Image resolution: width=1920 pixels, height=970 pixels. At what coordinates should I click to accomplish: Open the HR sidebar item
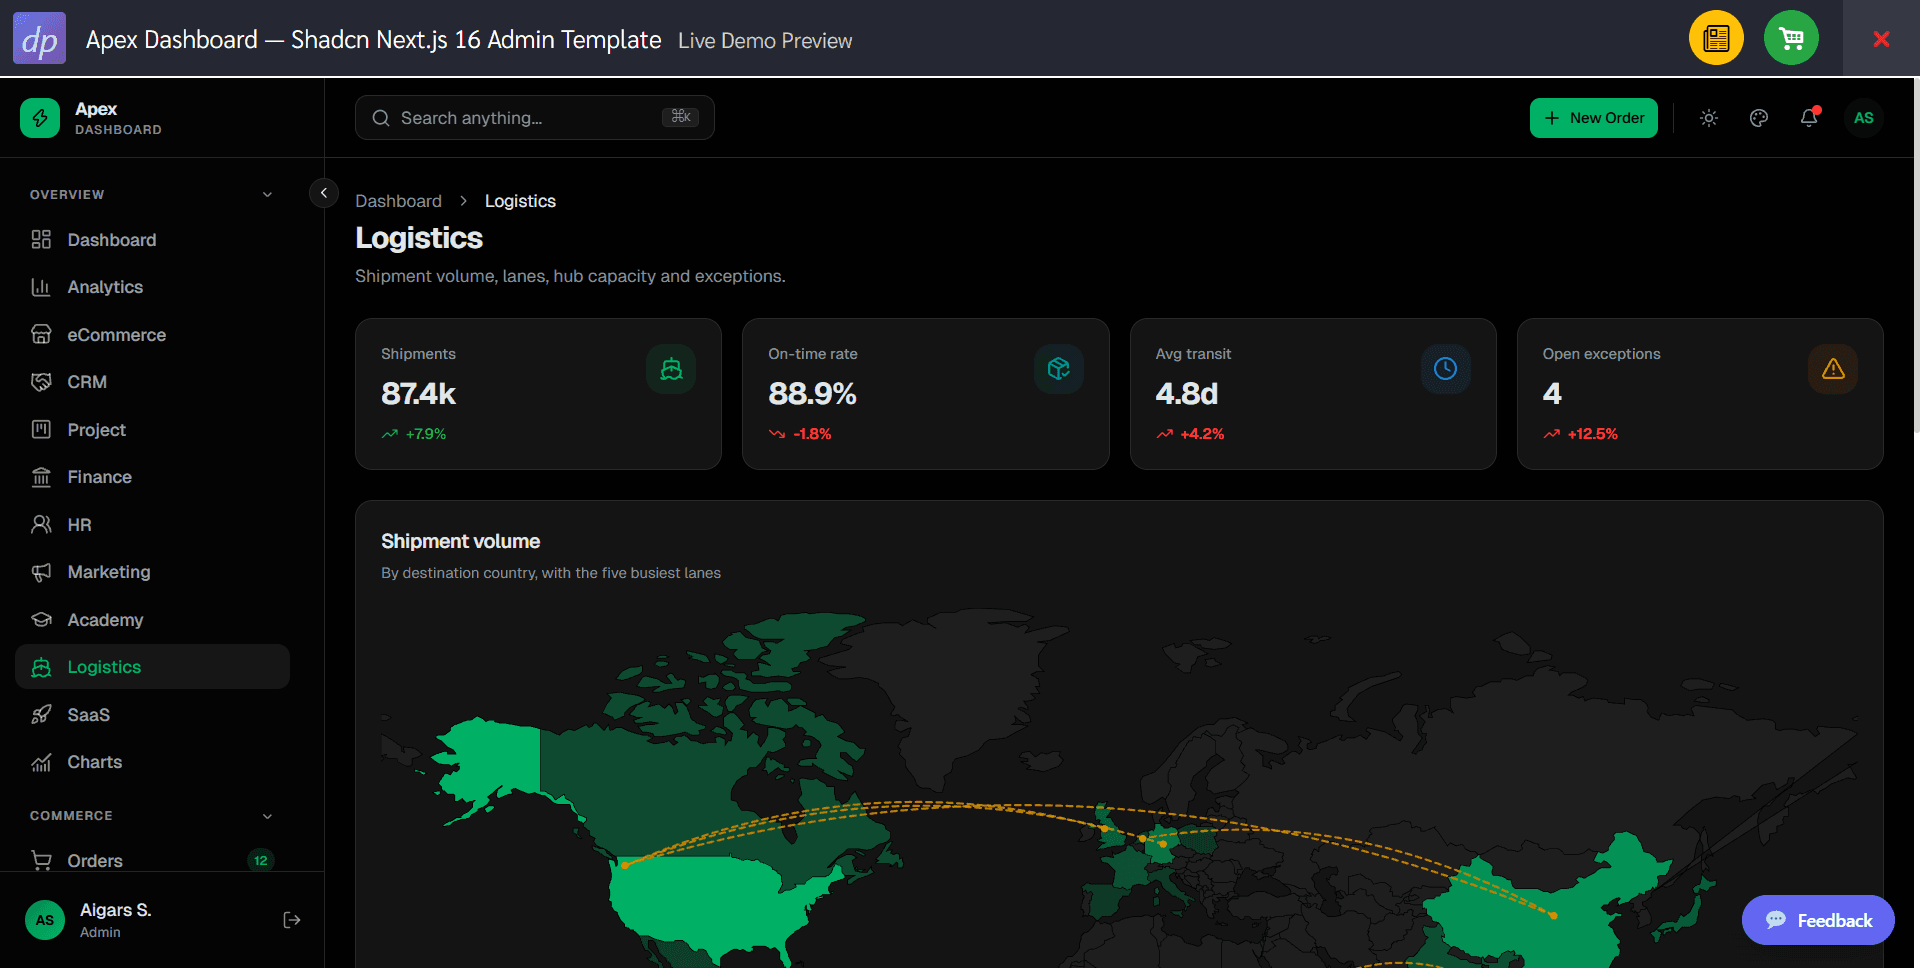coord(152,525)
